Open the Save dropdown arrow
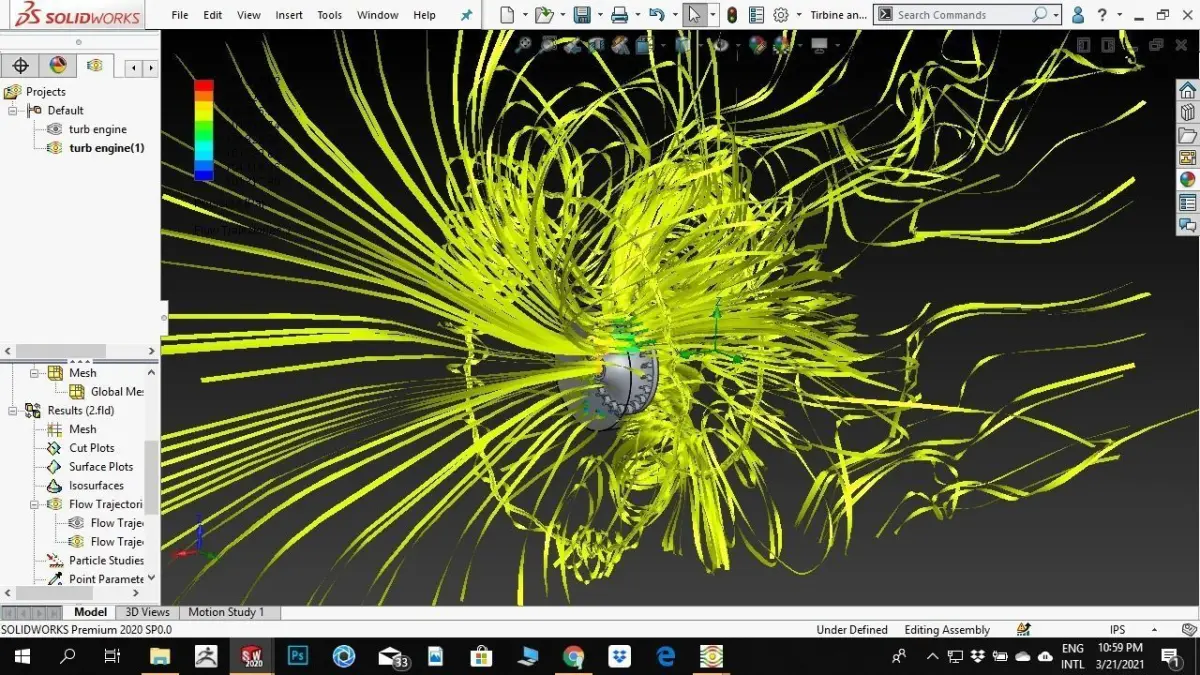 [x=598, y=15]
